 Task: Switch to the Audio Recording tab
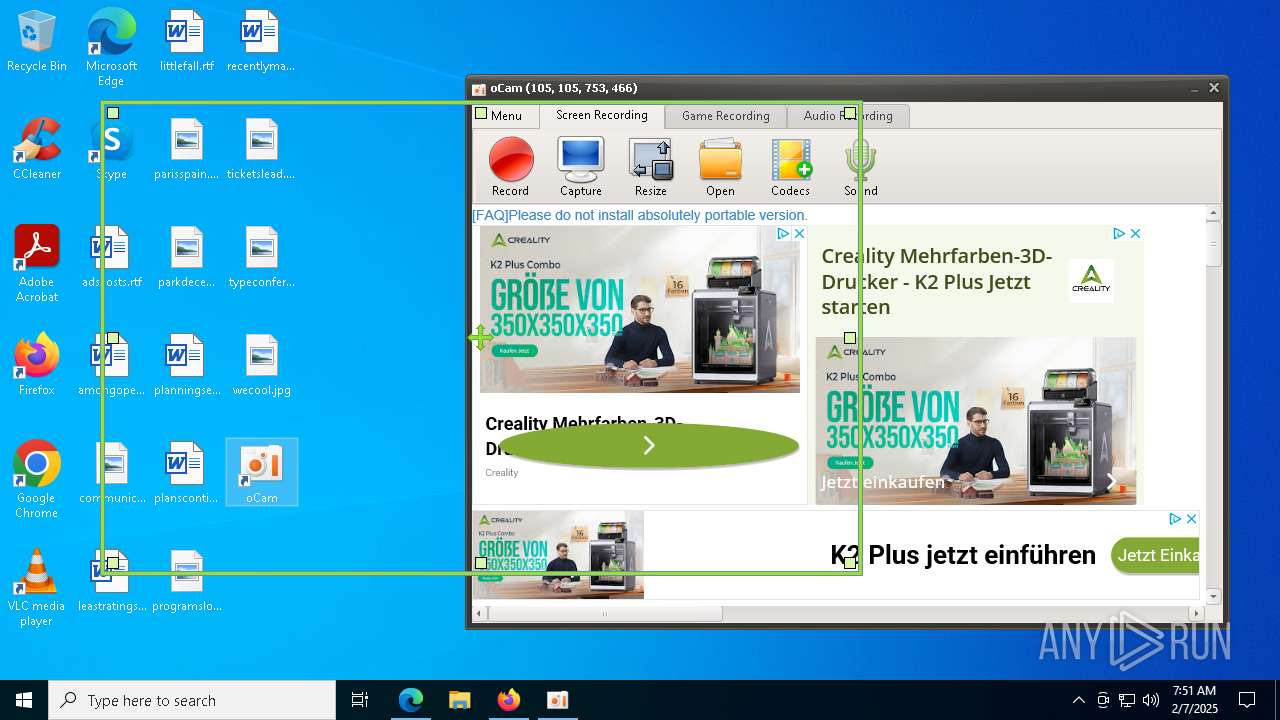[x=848, y=116]
